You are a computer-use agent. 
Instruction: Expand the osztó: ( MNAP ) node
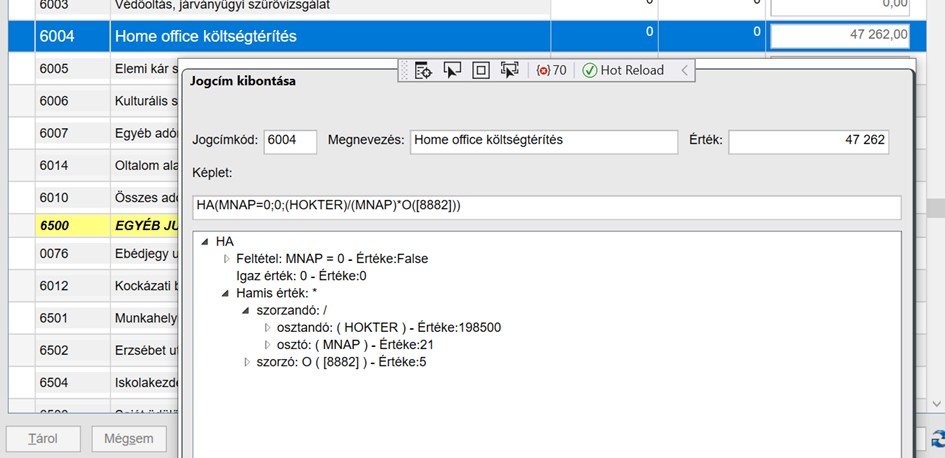(x=268, y=345)
